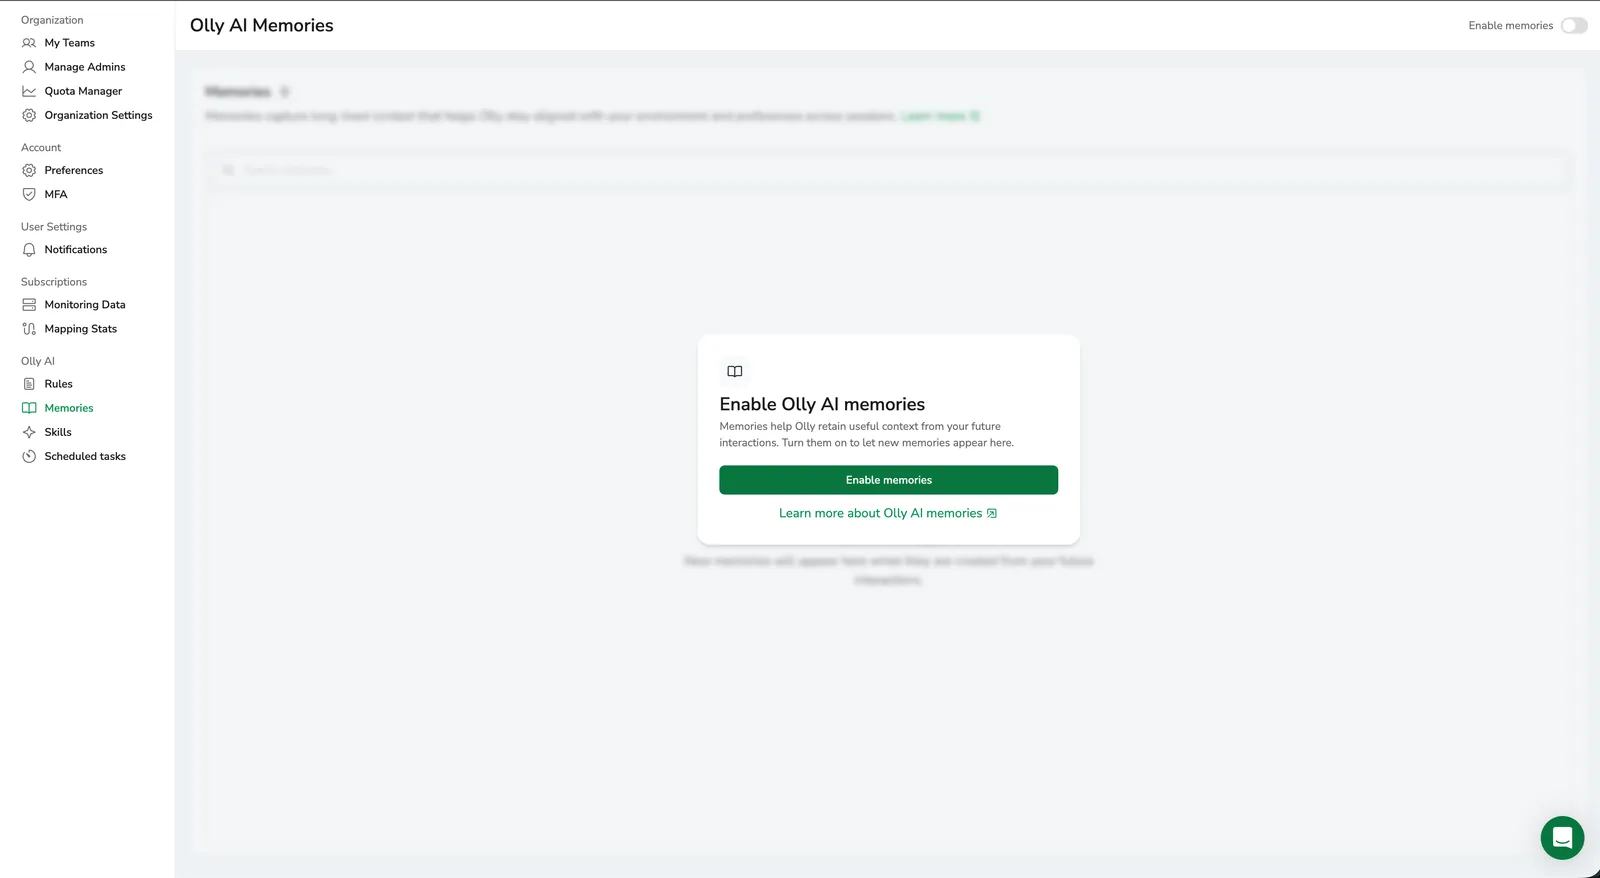The image size is (1600, 878).
Task: Open Notifications settings
Action: [76, 250]
